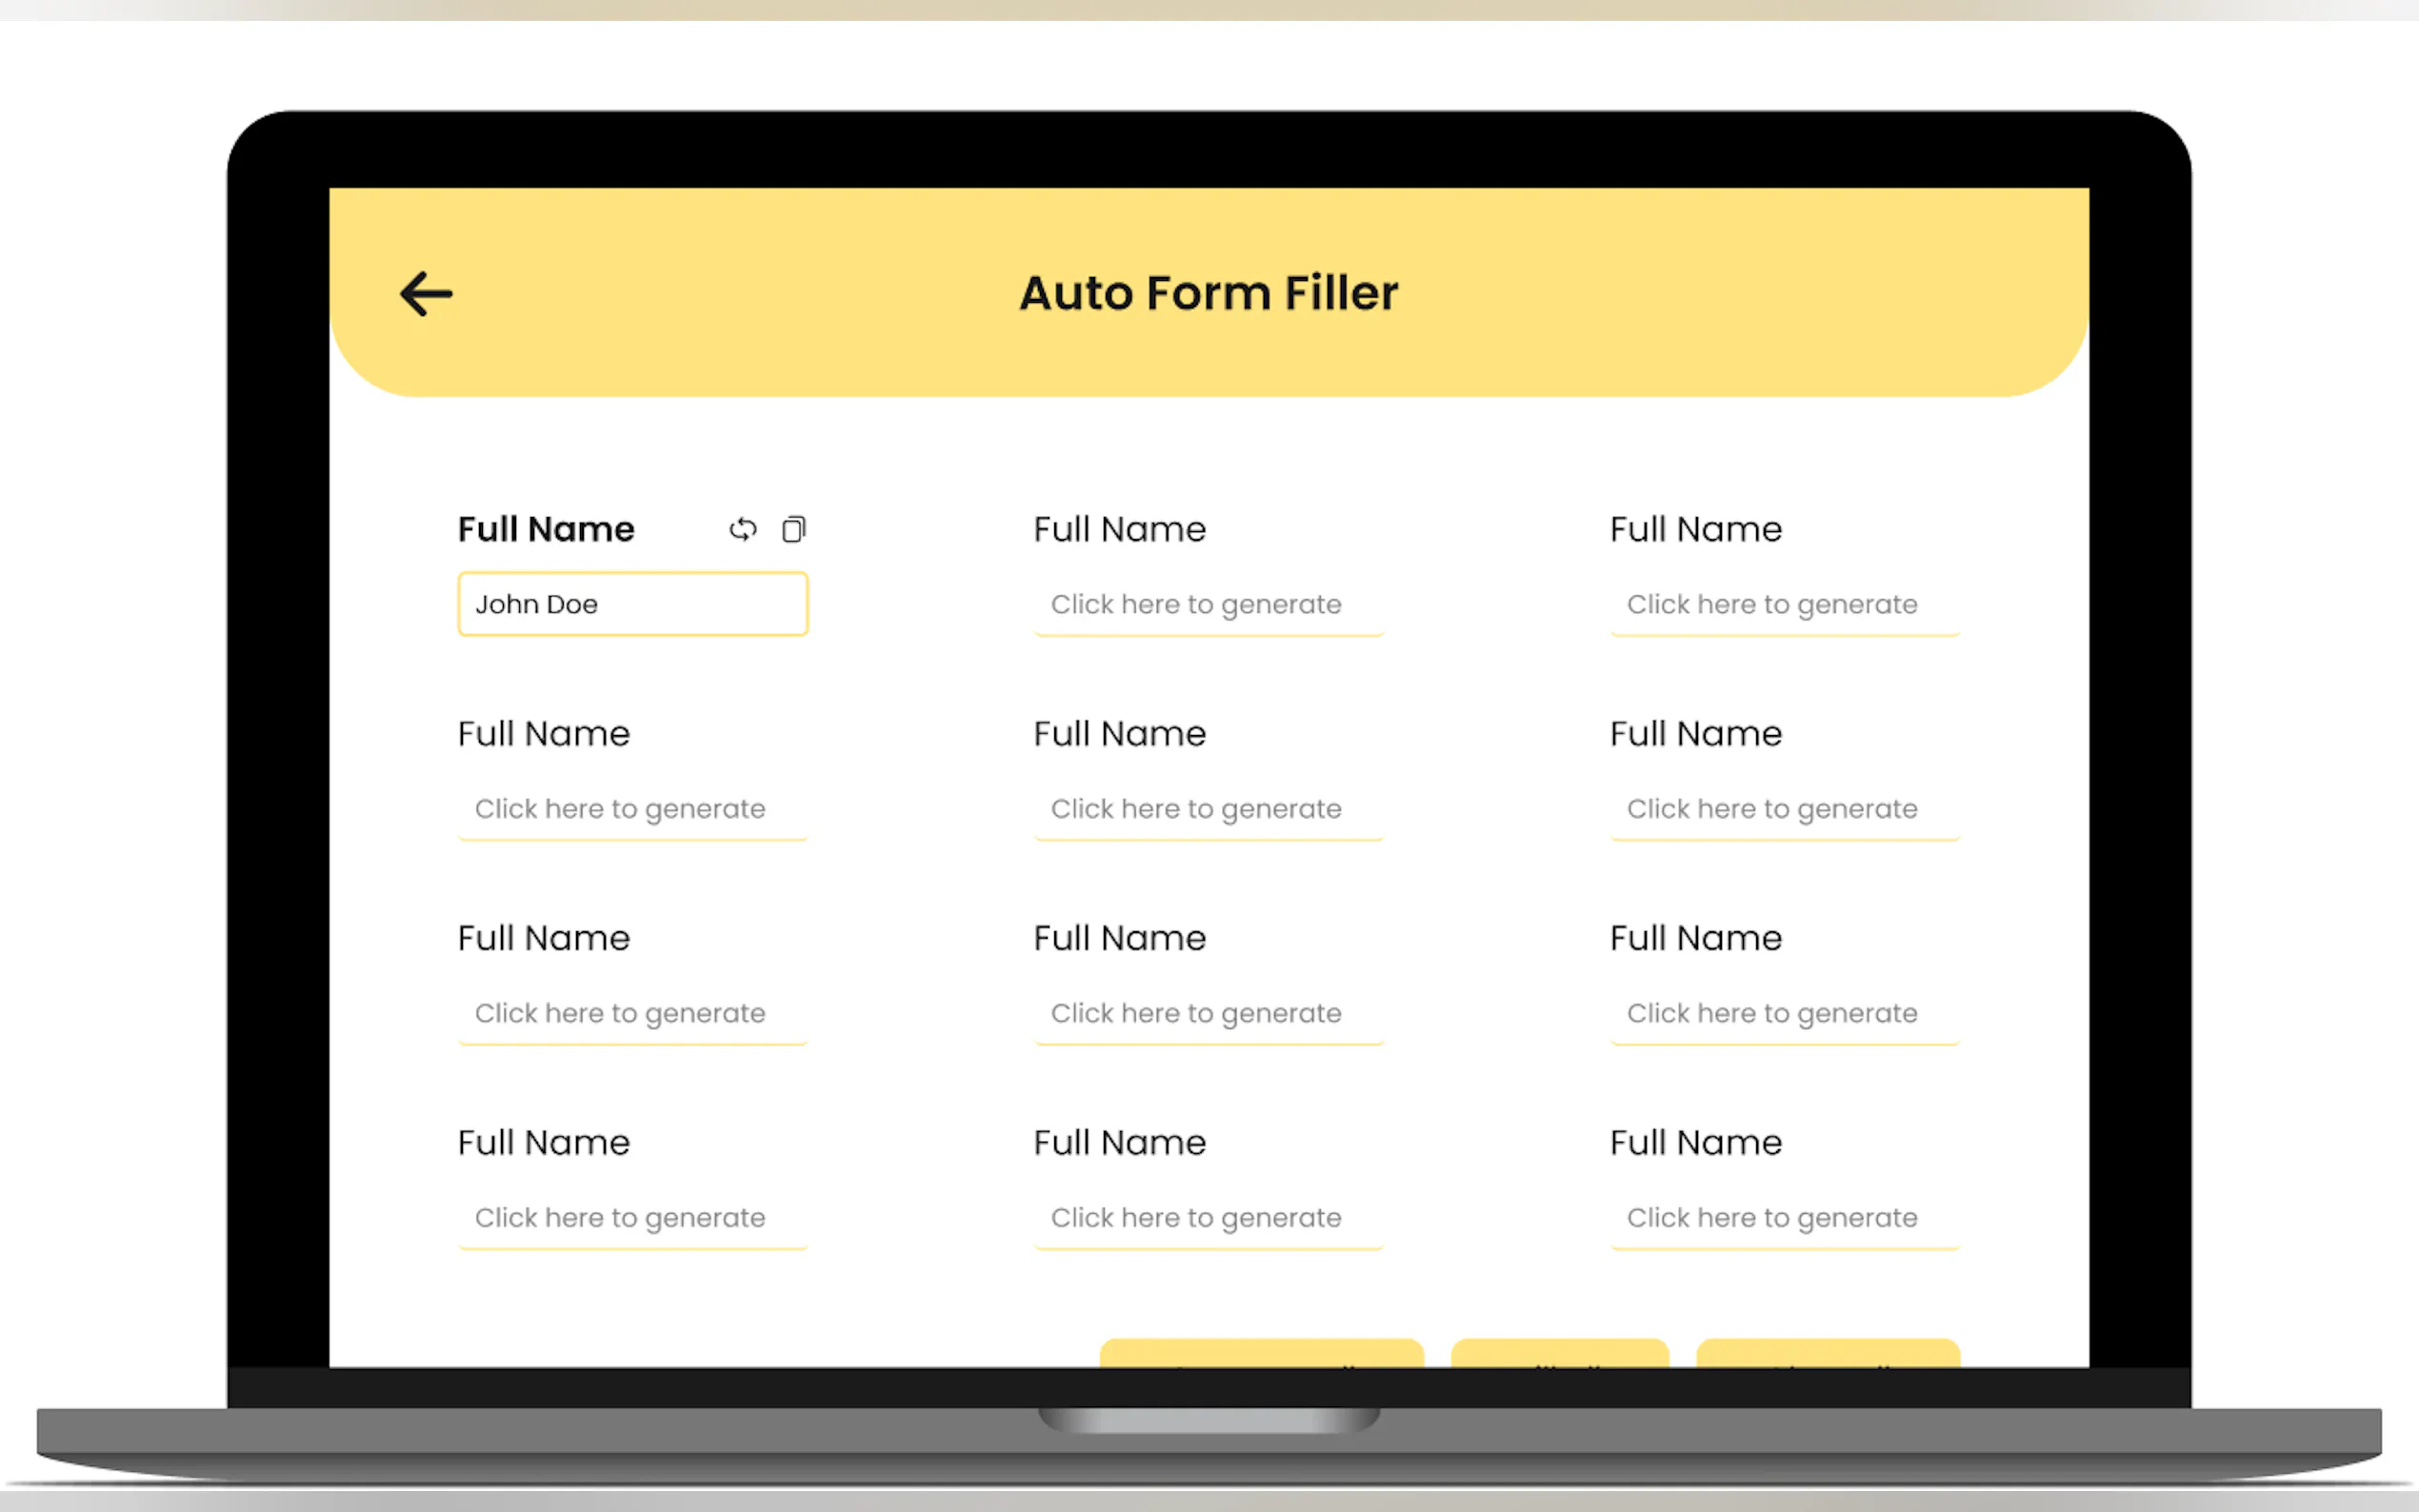The height and width of the screenshot is (1512, 2419).
Task: Generate name in first row, right field
Action: tap(1784, 605)
